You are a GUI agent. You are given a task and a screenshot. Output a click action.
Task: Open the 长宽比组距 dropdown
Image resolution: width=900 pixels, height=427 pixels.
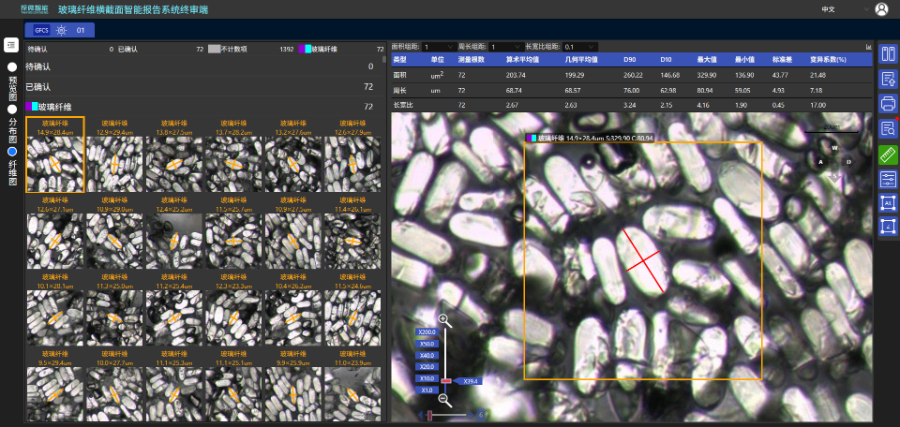[x=580, y=46]
